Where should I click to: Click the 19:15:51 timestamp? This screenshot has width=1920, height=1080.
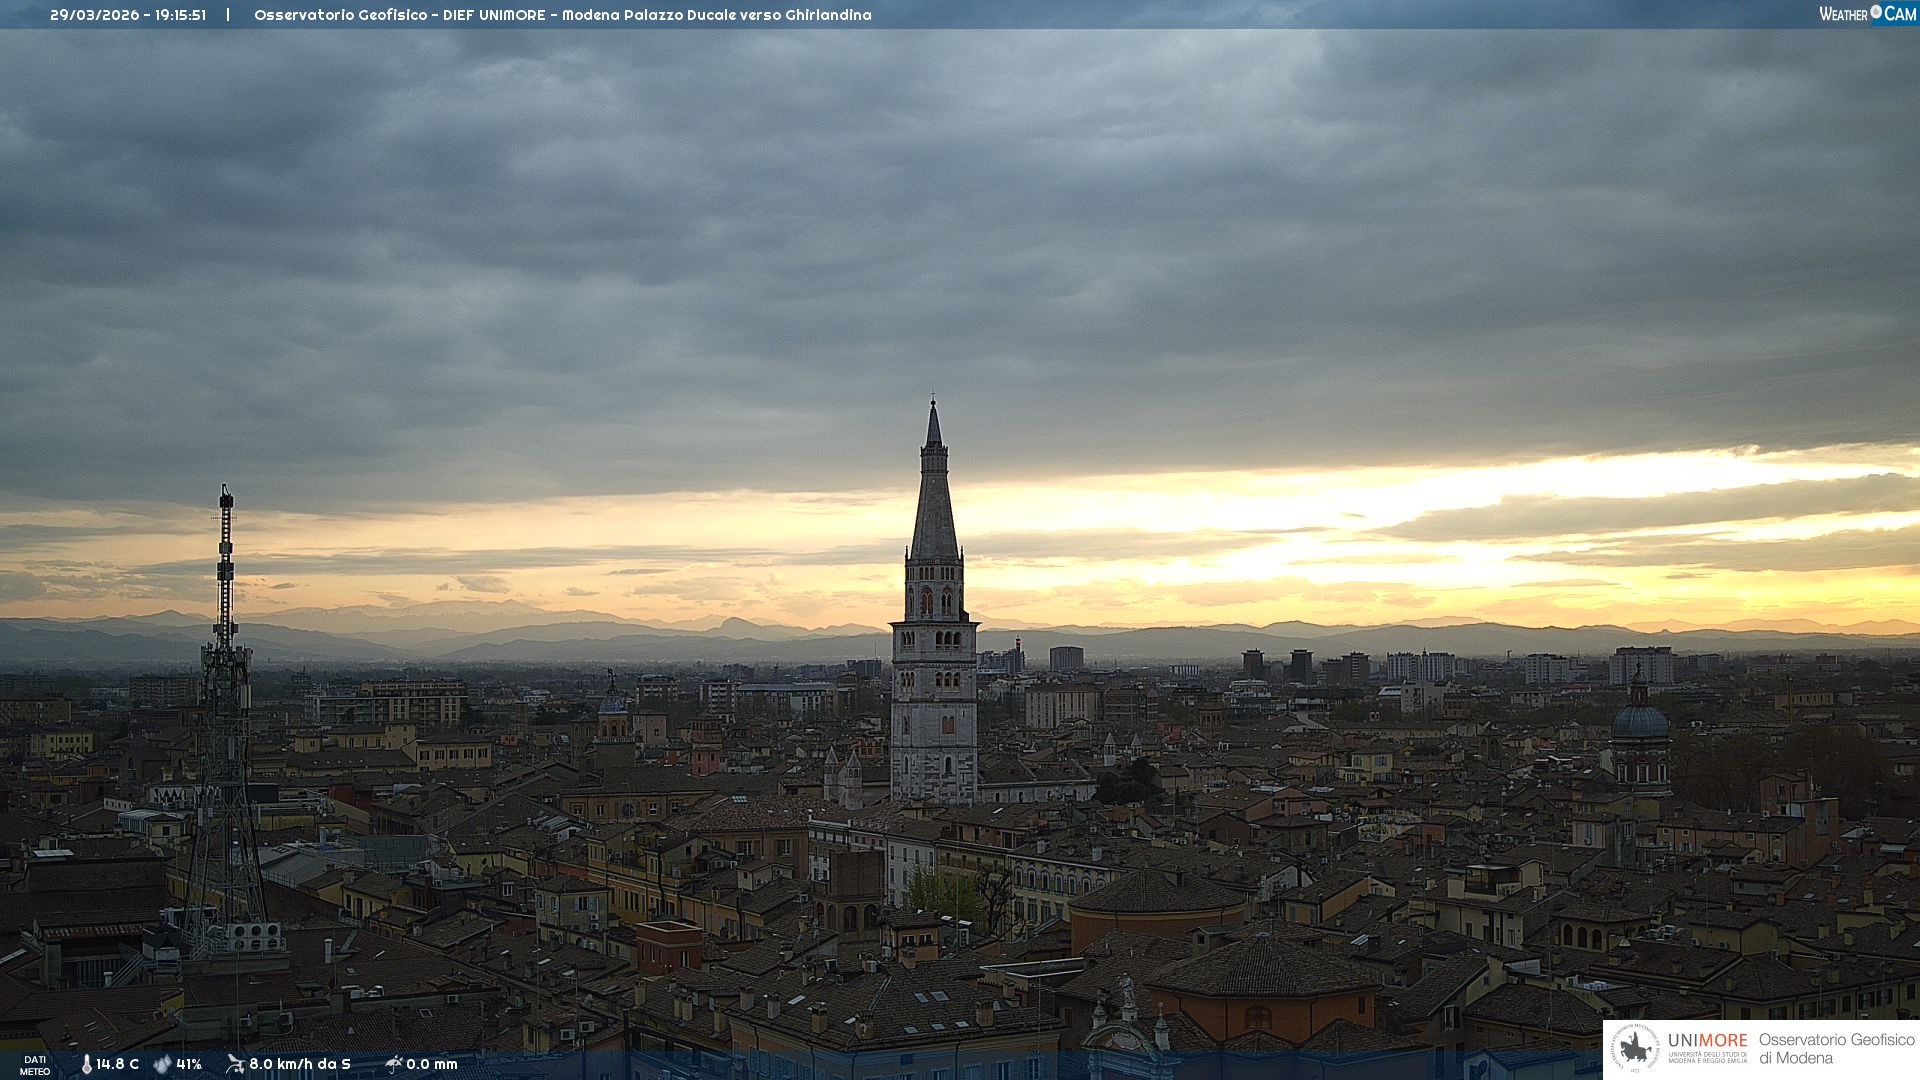pos(180,15)
